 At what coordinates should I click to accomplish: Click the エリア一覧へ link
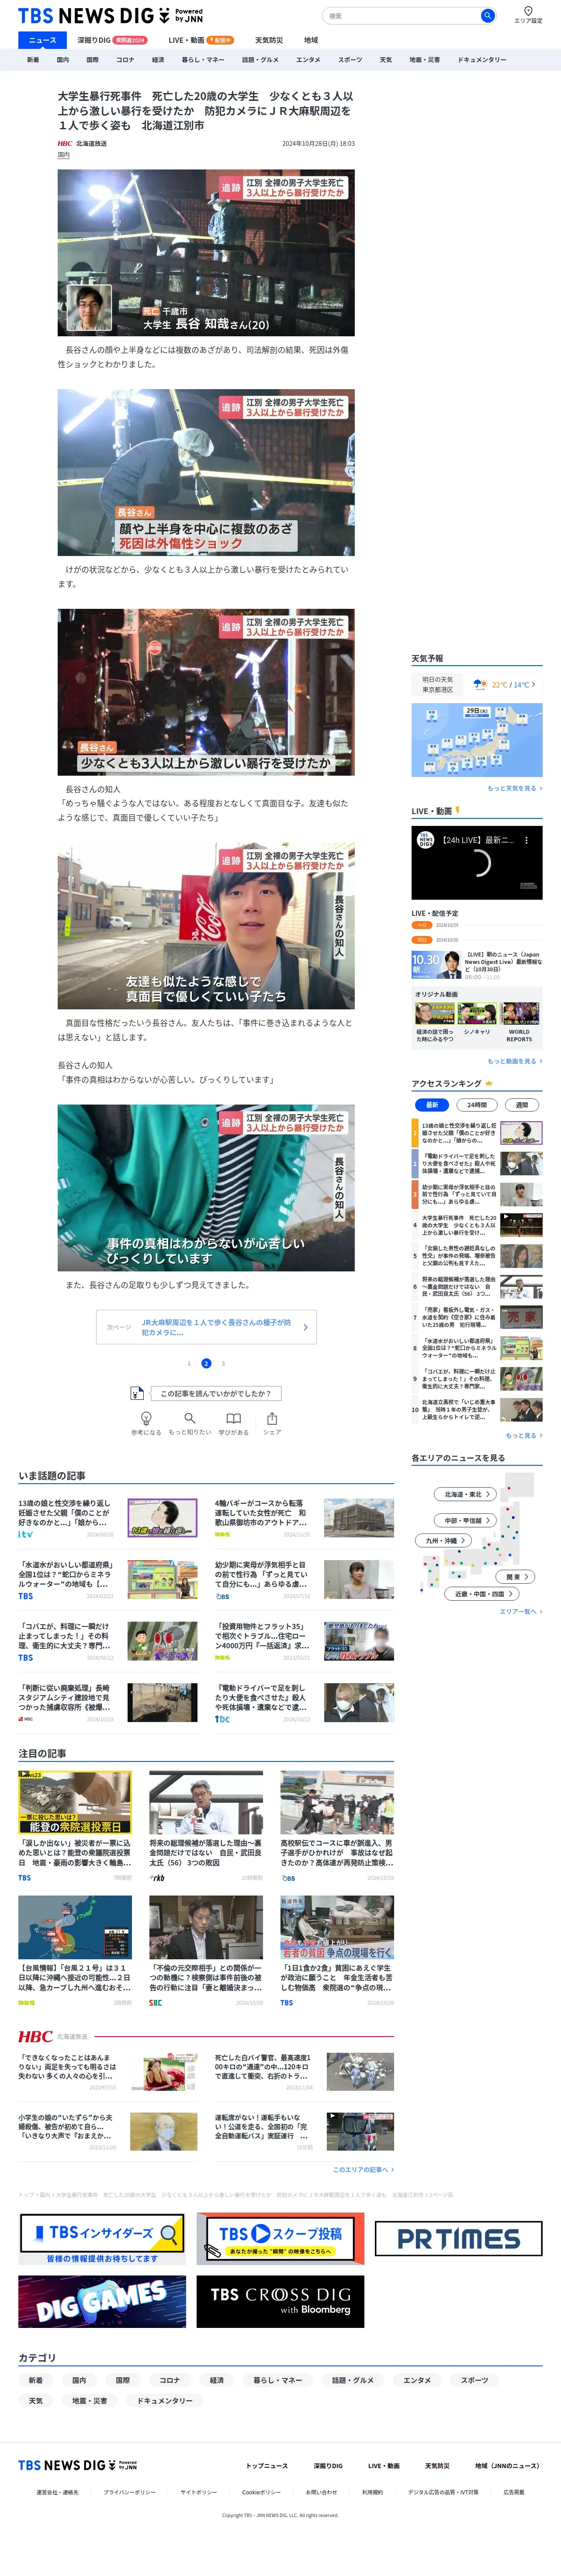pos(521,1611)
